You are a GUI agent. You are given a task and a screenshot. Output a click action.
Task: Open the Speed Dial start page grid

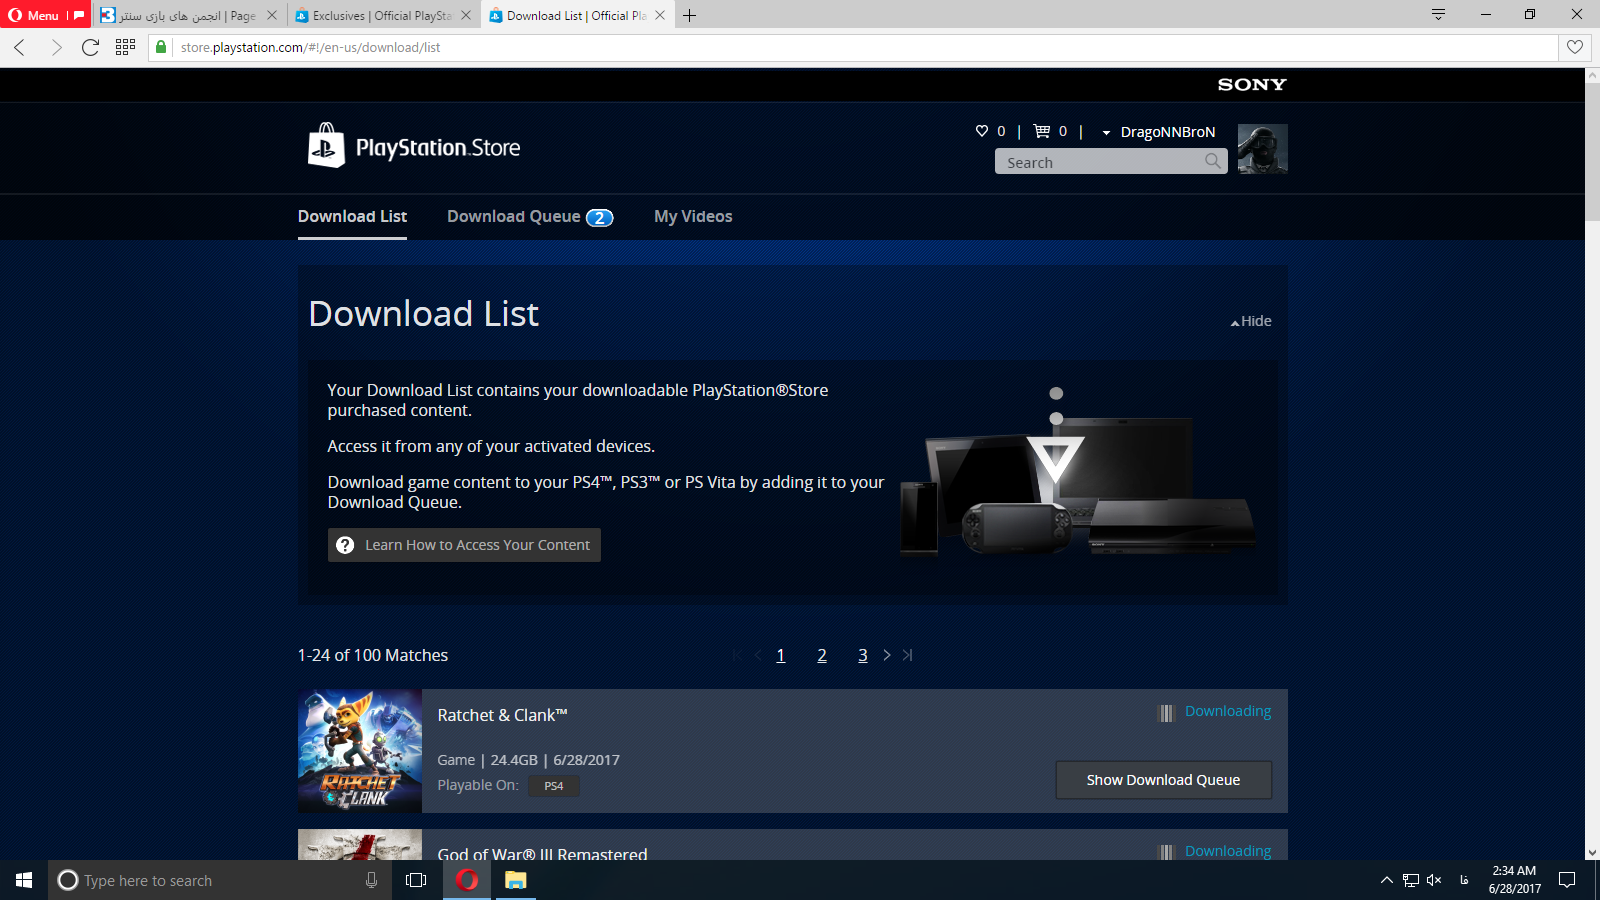[x=125, y=47]
